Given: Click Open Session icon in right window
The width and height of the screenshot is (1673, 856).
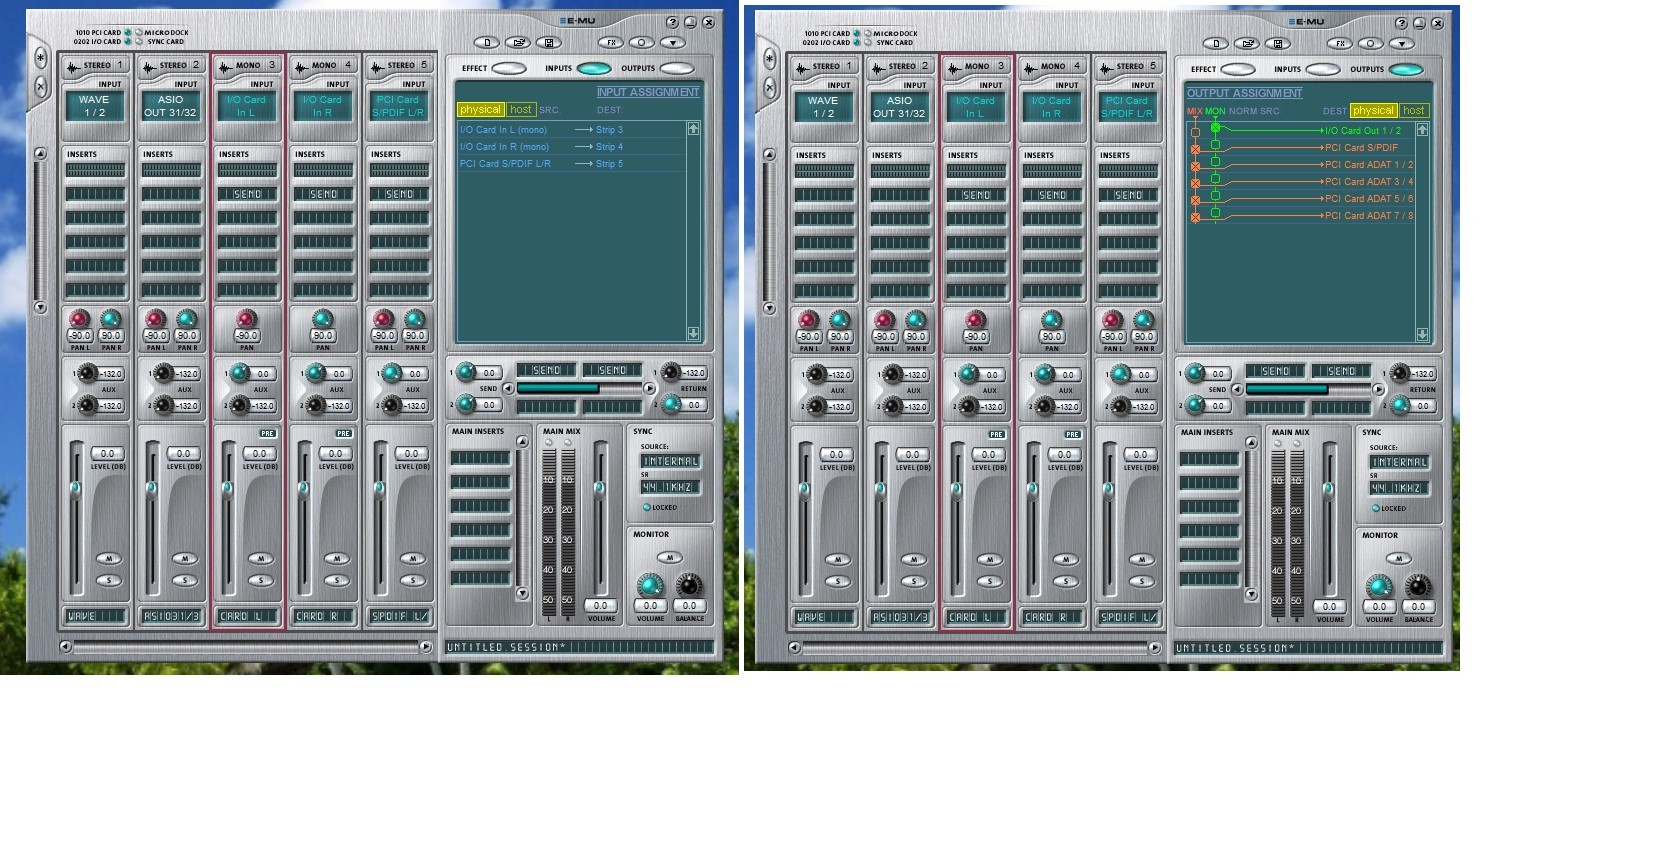Looking at the screenshot, I should coord(1247,43).
